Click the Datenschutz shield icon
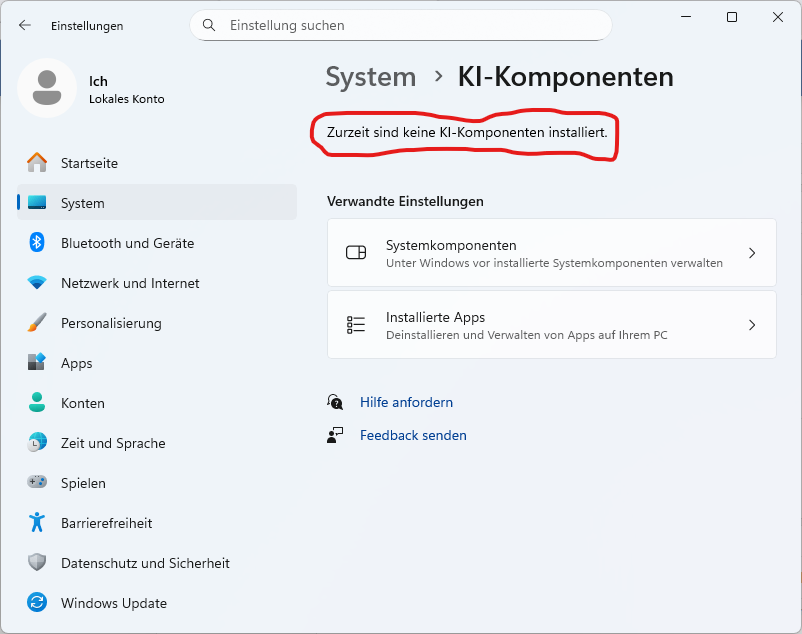802x634 pixels. click(x=37, y=562)
